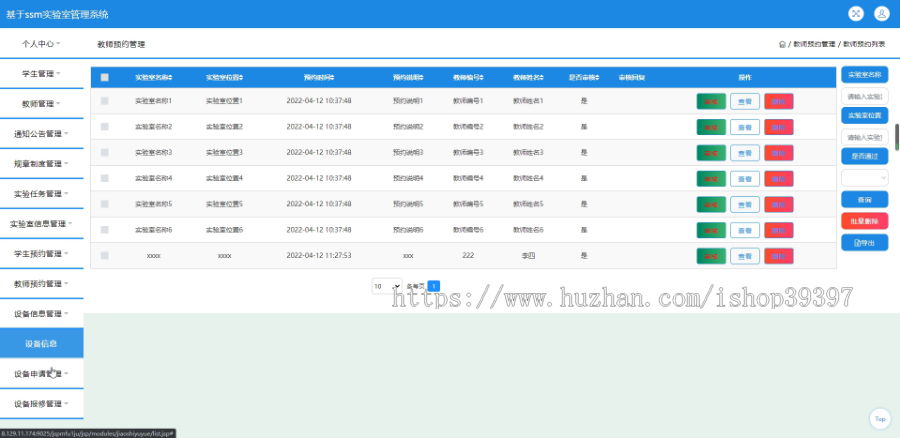
Task: Click the 基于ssm实验室管理系统 title
Action: (x=57, y=14)
